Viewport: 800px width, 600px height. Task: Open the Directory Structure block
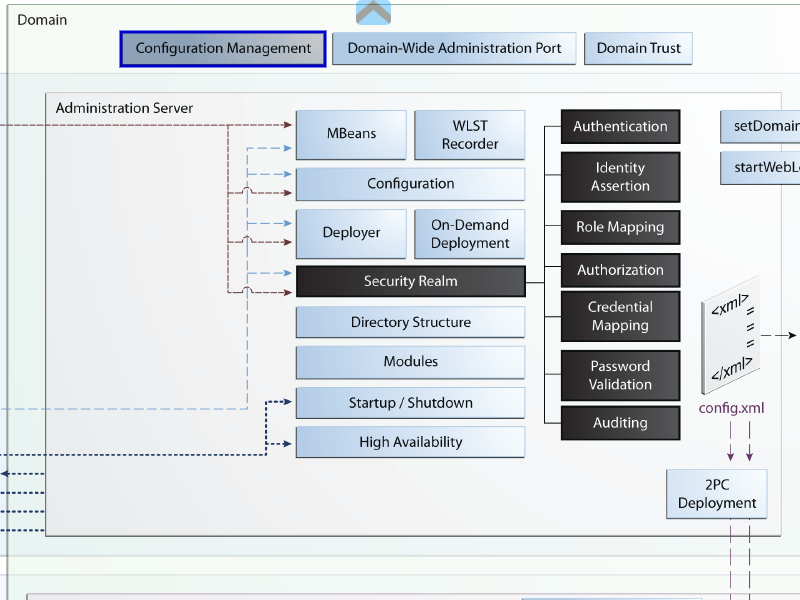point(411,322)
